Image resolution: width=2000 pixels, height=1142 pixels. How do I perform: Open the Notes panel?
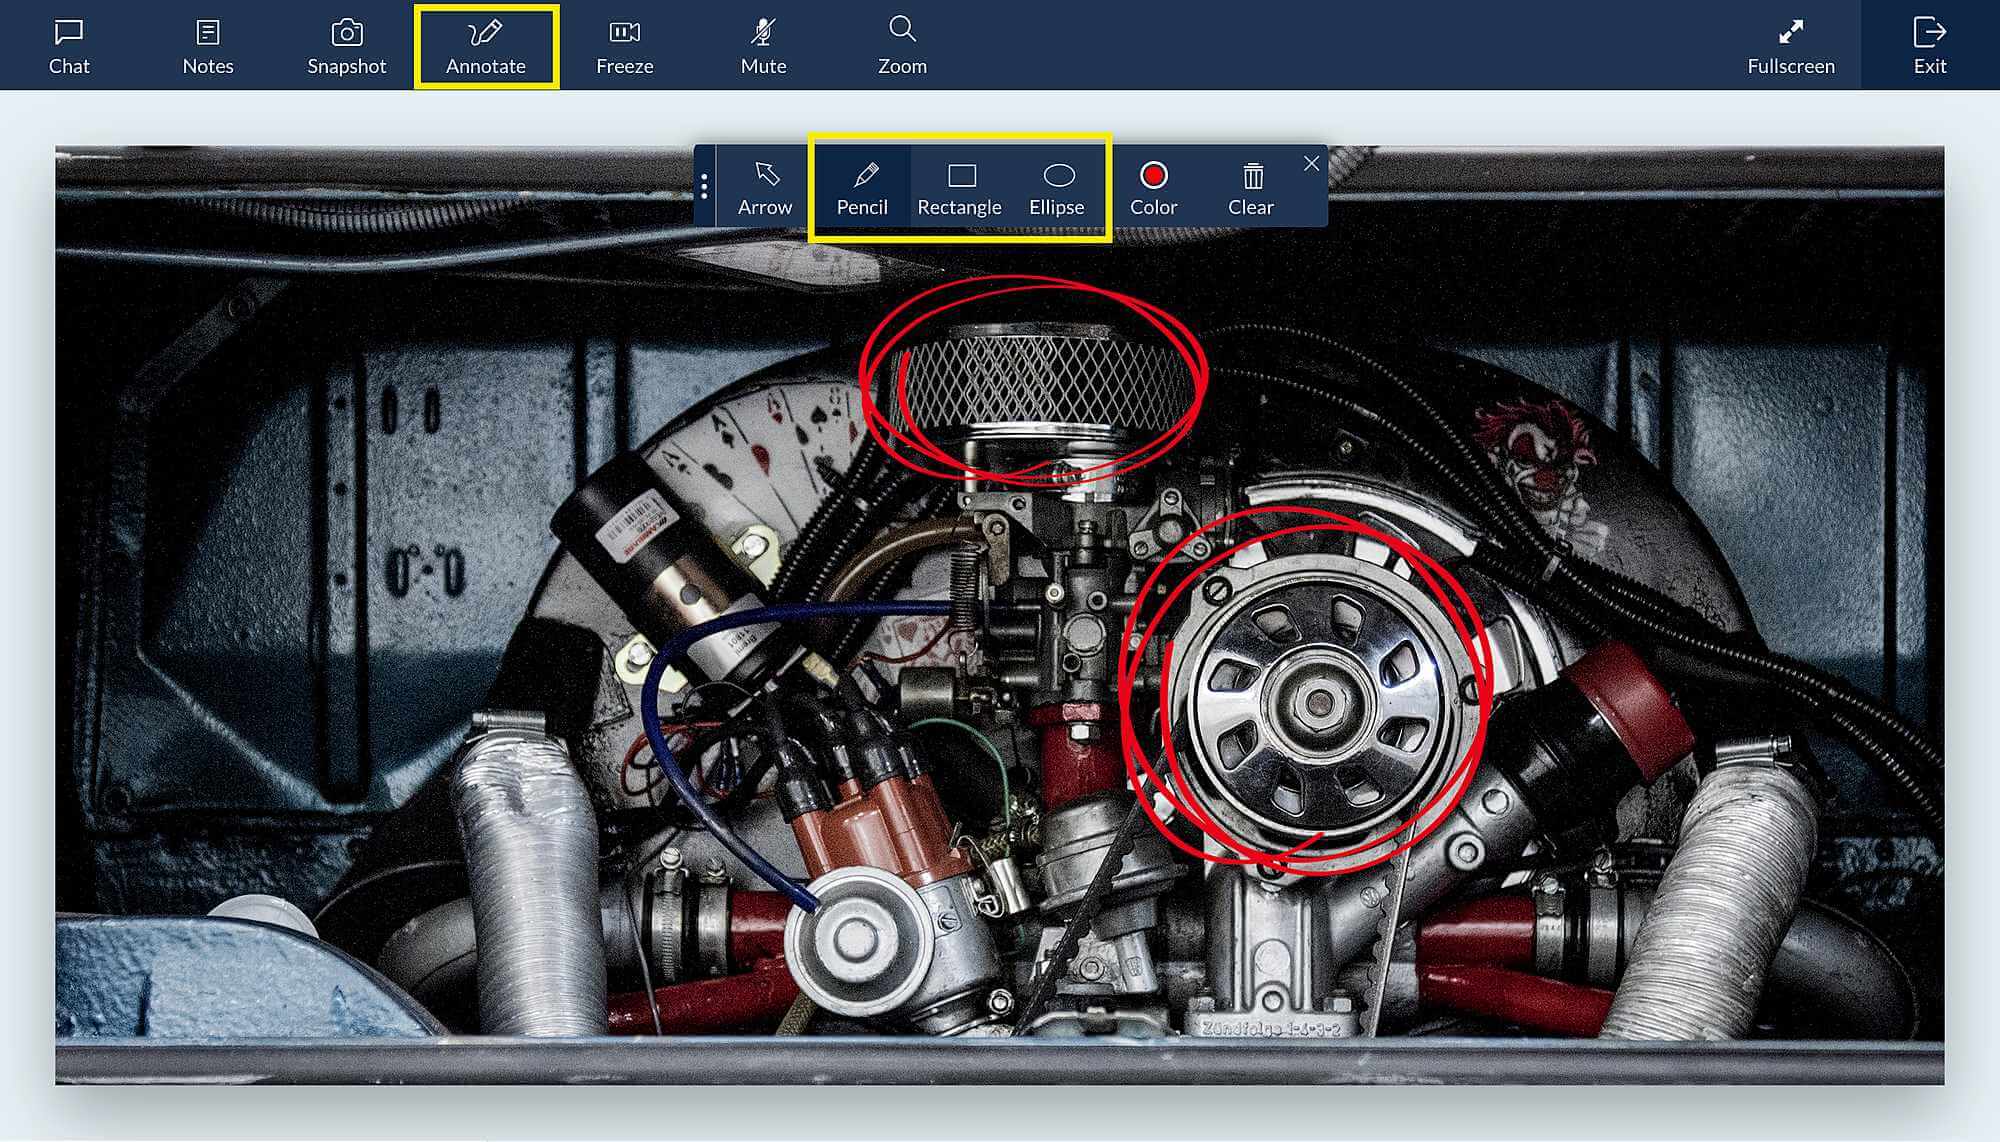[208, 46]
